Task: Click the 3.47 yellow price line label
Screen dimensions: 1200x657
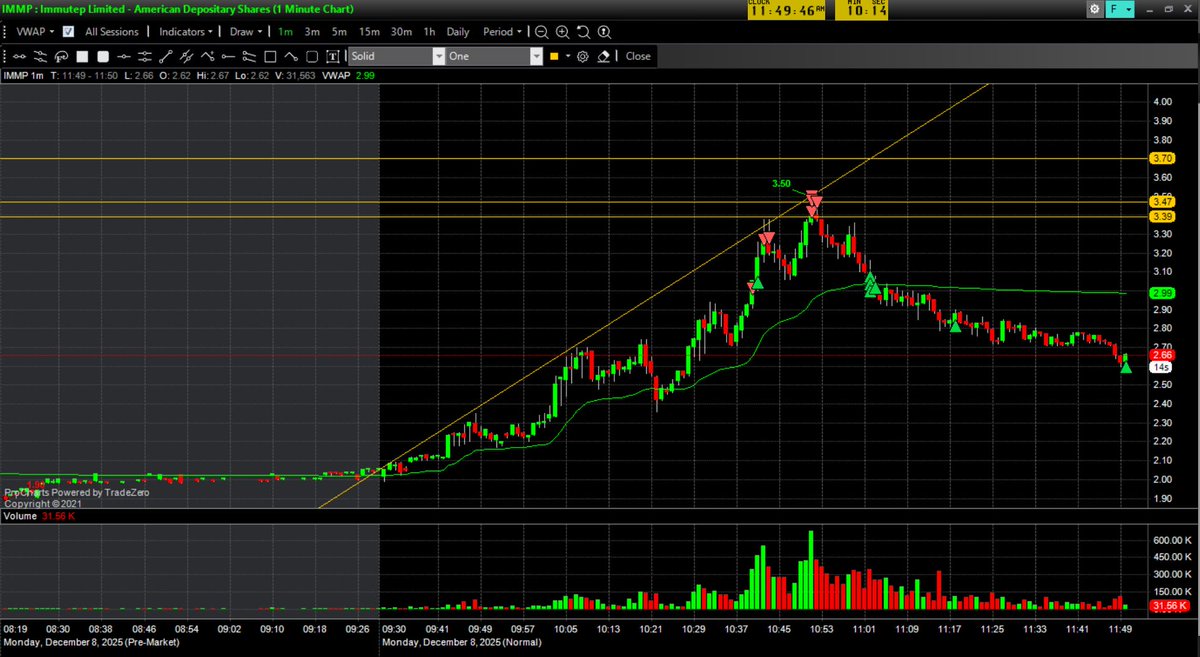Action: click(x=1162, y=202)
